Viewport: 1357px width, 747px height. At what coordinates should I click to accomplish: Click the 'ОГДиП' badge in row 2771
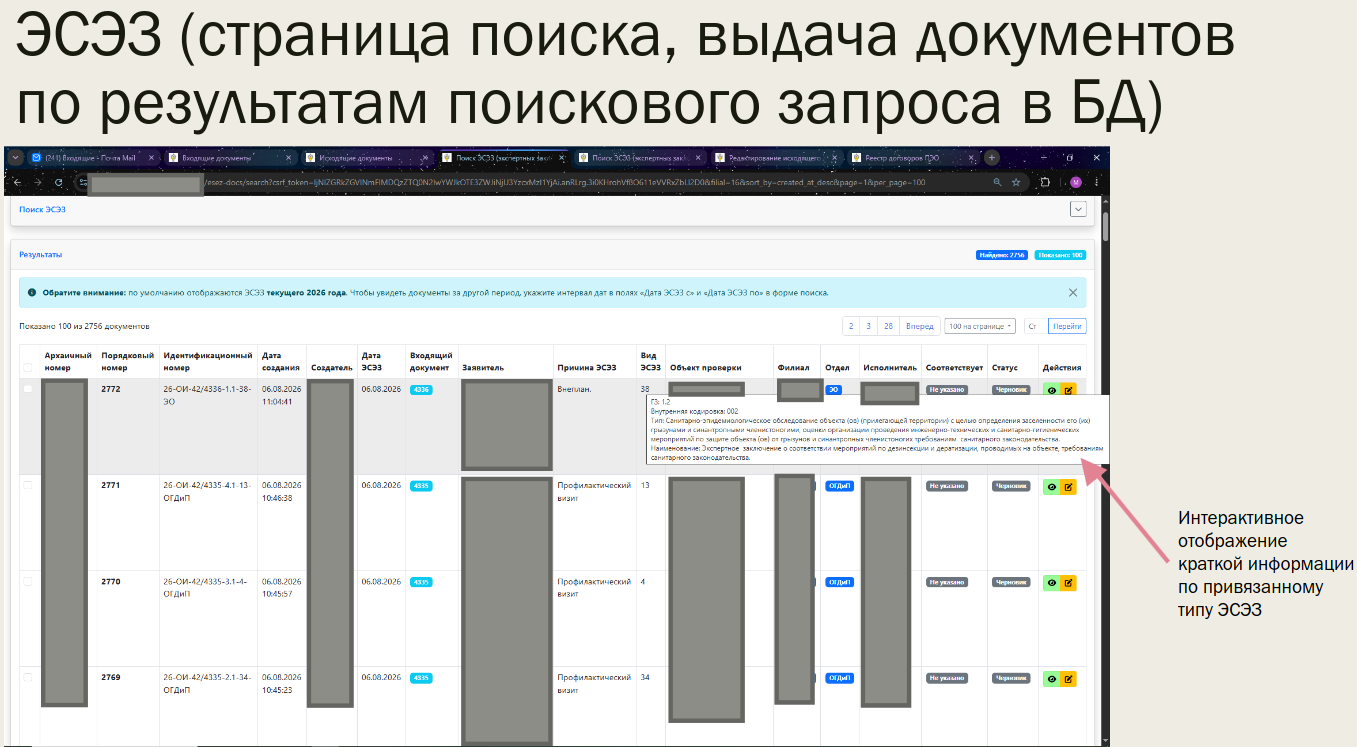click(839, 486)
